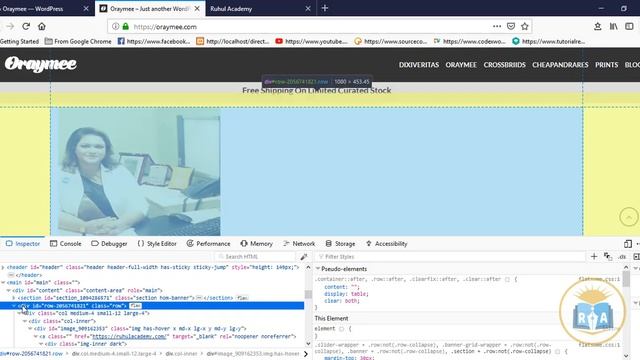Switch to Console devtools tab

[x=66, y=244]
